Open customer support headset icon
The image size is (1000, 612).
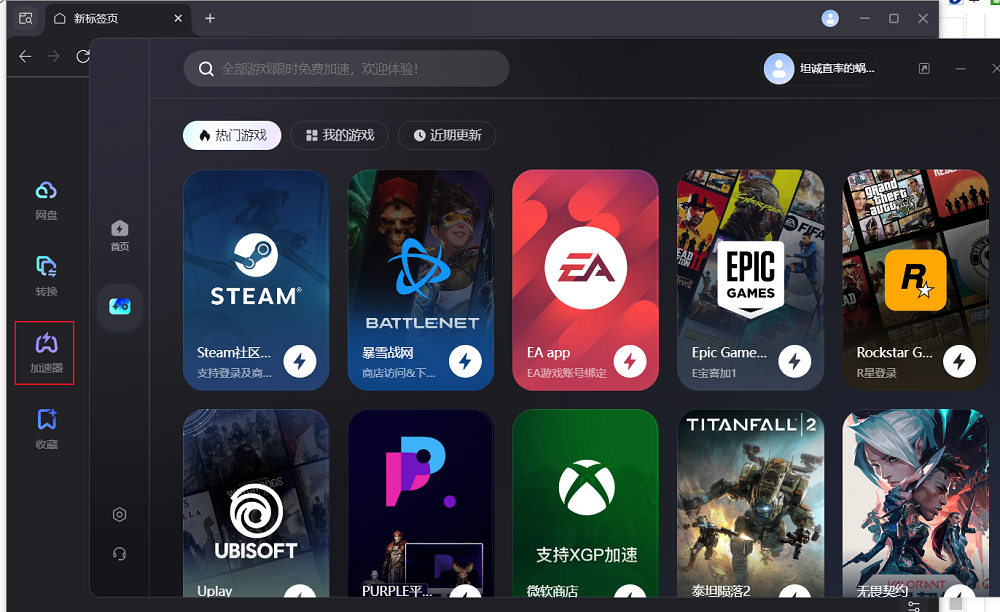point(120,554)
